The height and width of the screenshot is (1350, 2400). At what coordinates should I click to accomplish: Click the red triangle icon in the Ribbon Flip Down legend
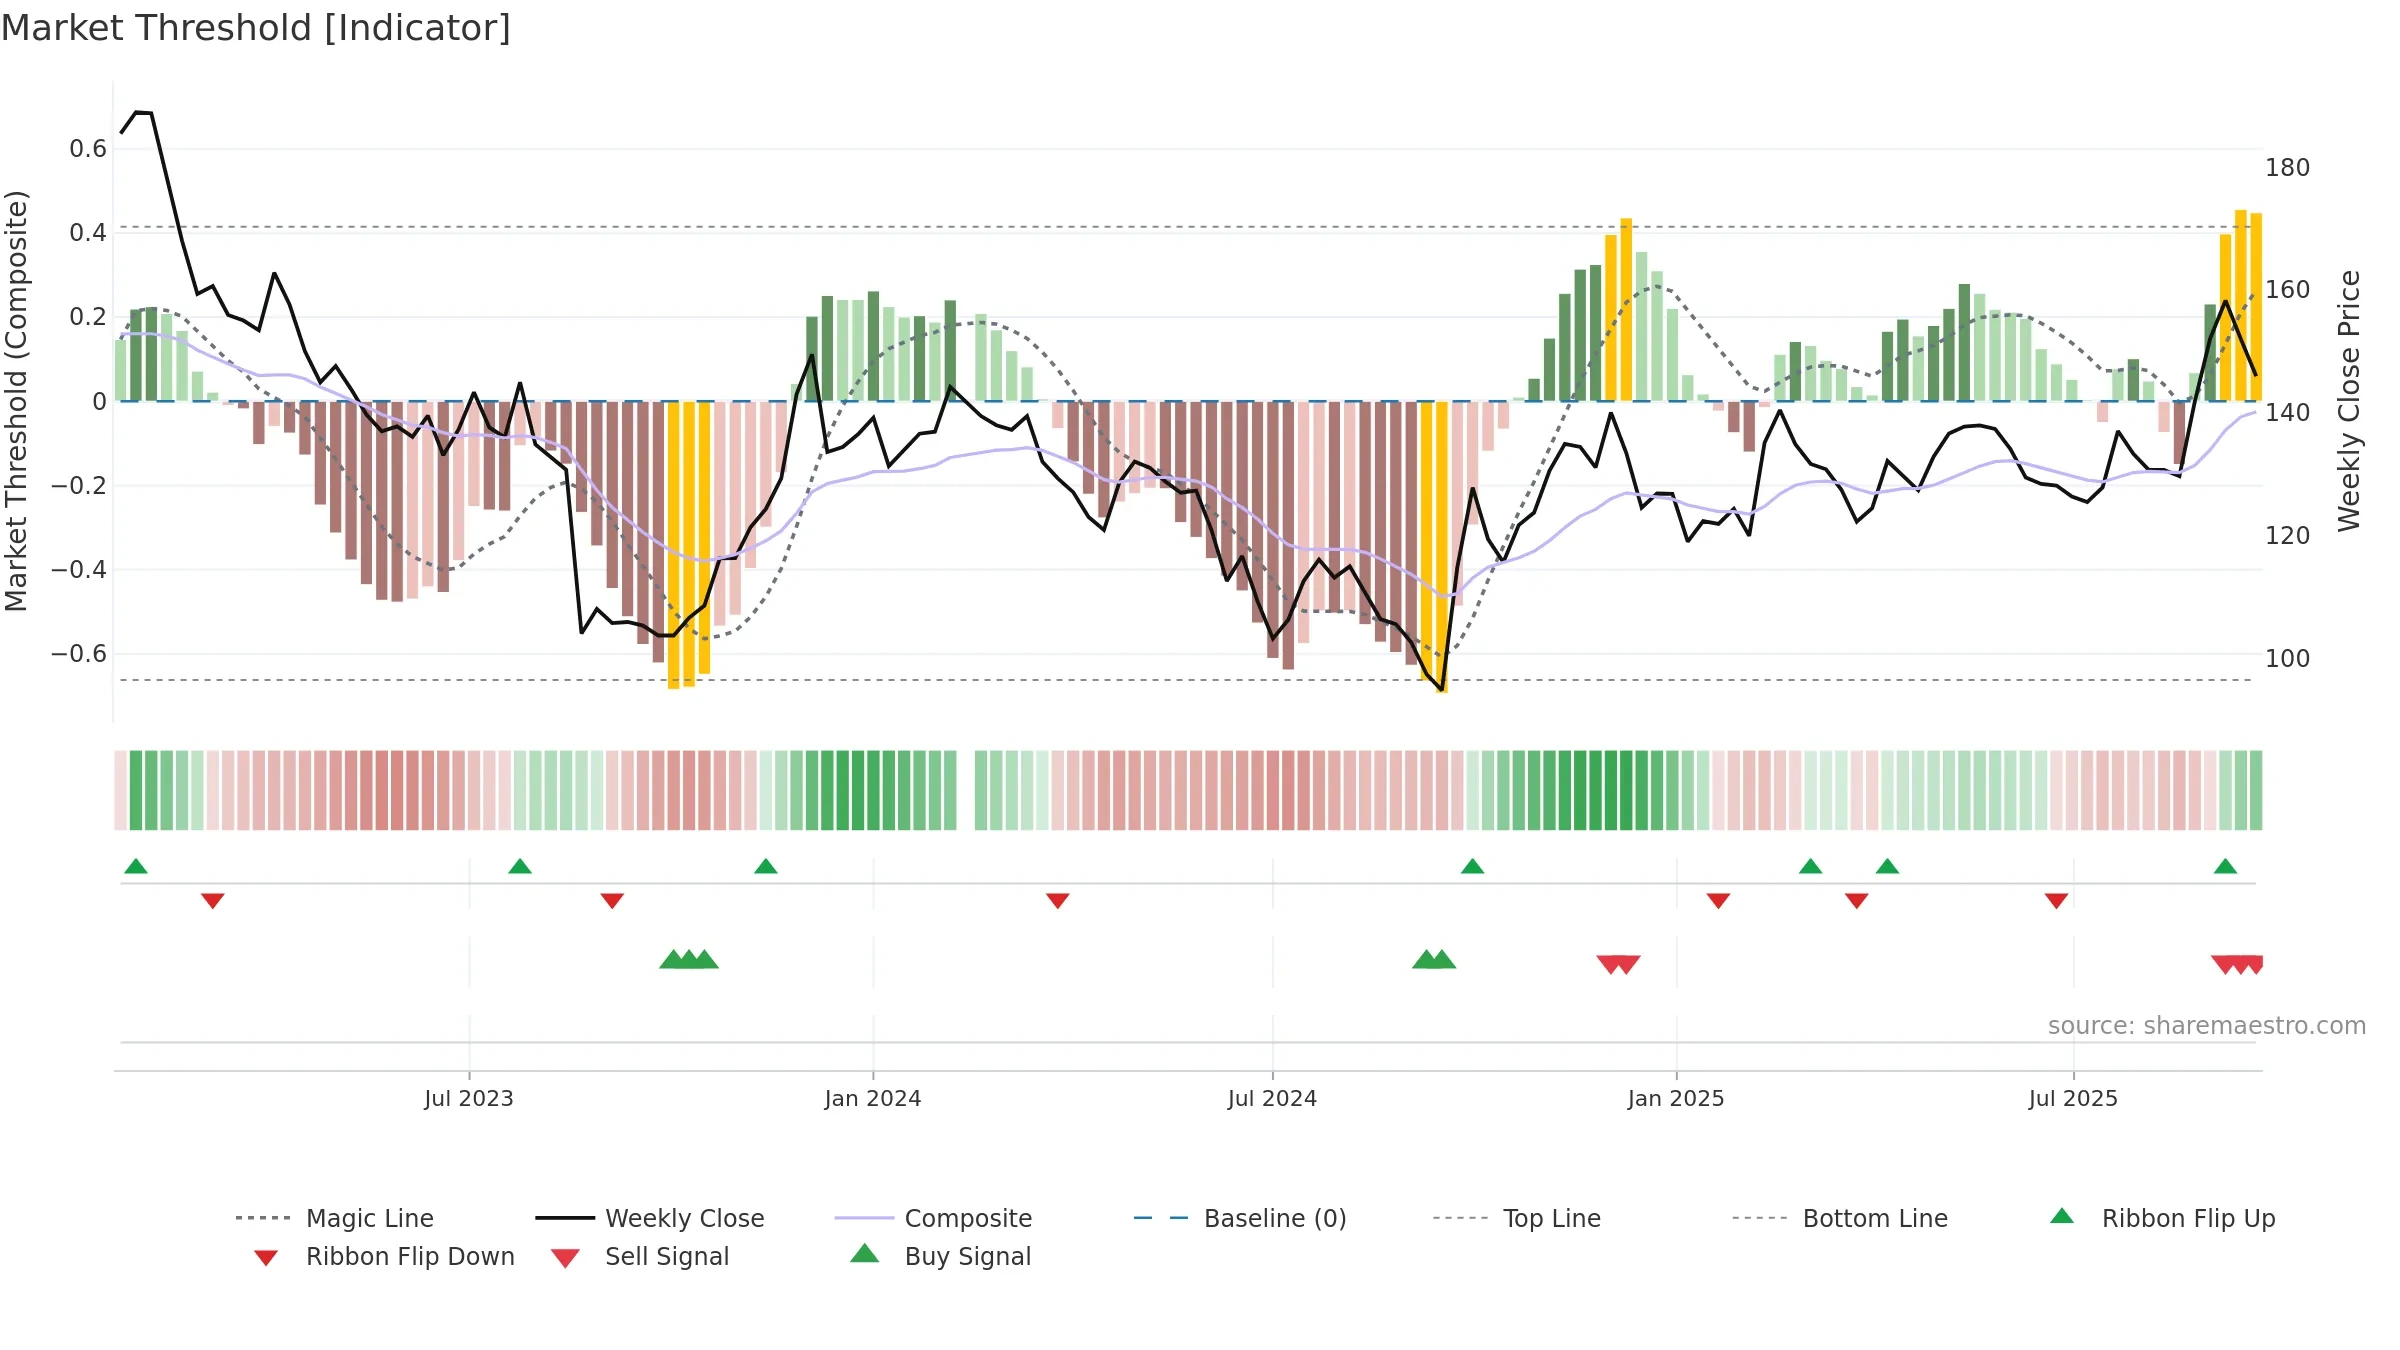pos(266,1258)
